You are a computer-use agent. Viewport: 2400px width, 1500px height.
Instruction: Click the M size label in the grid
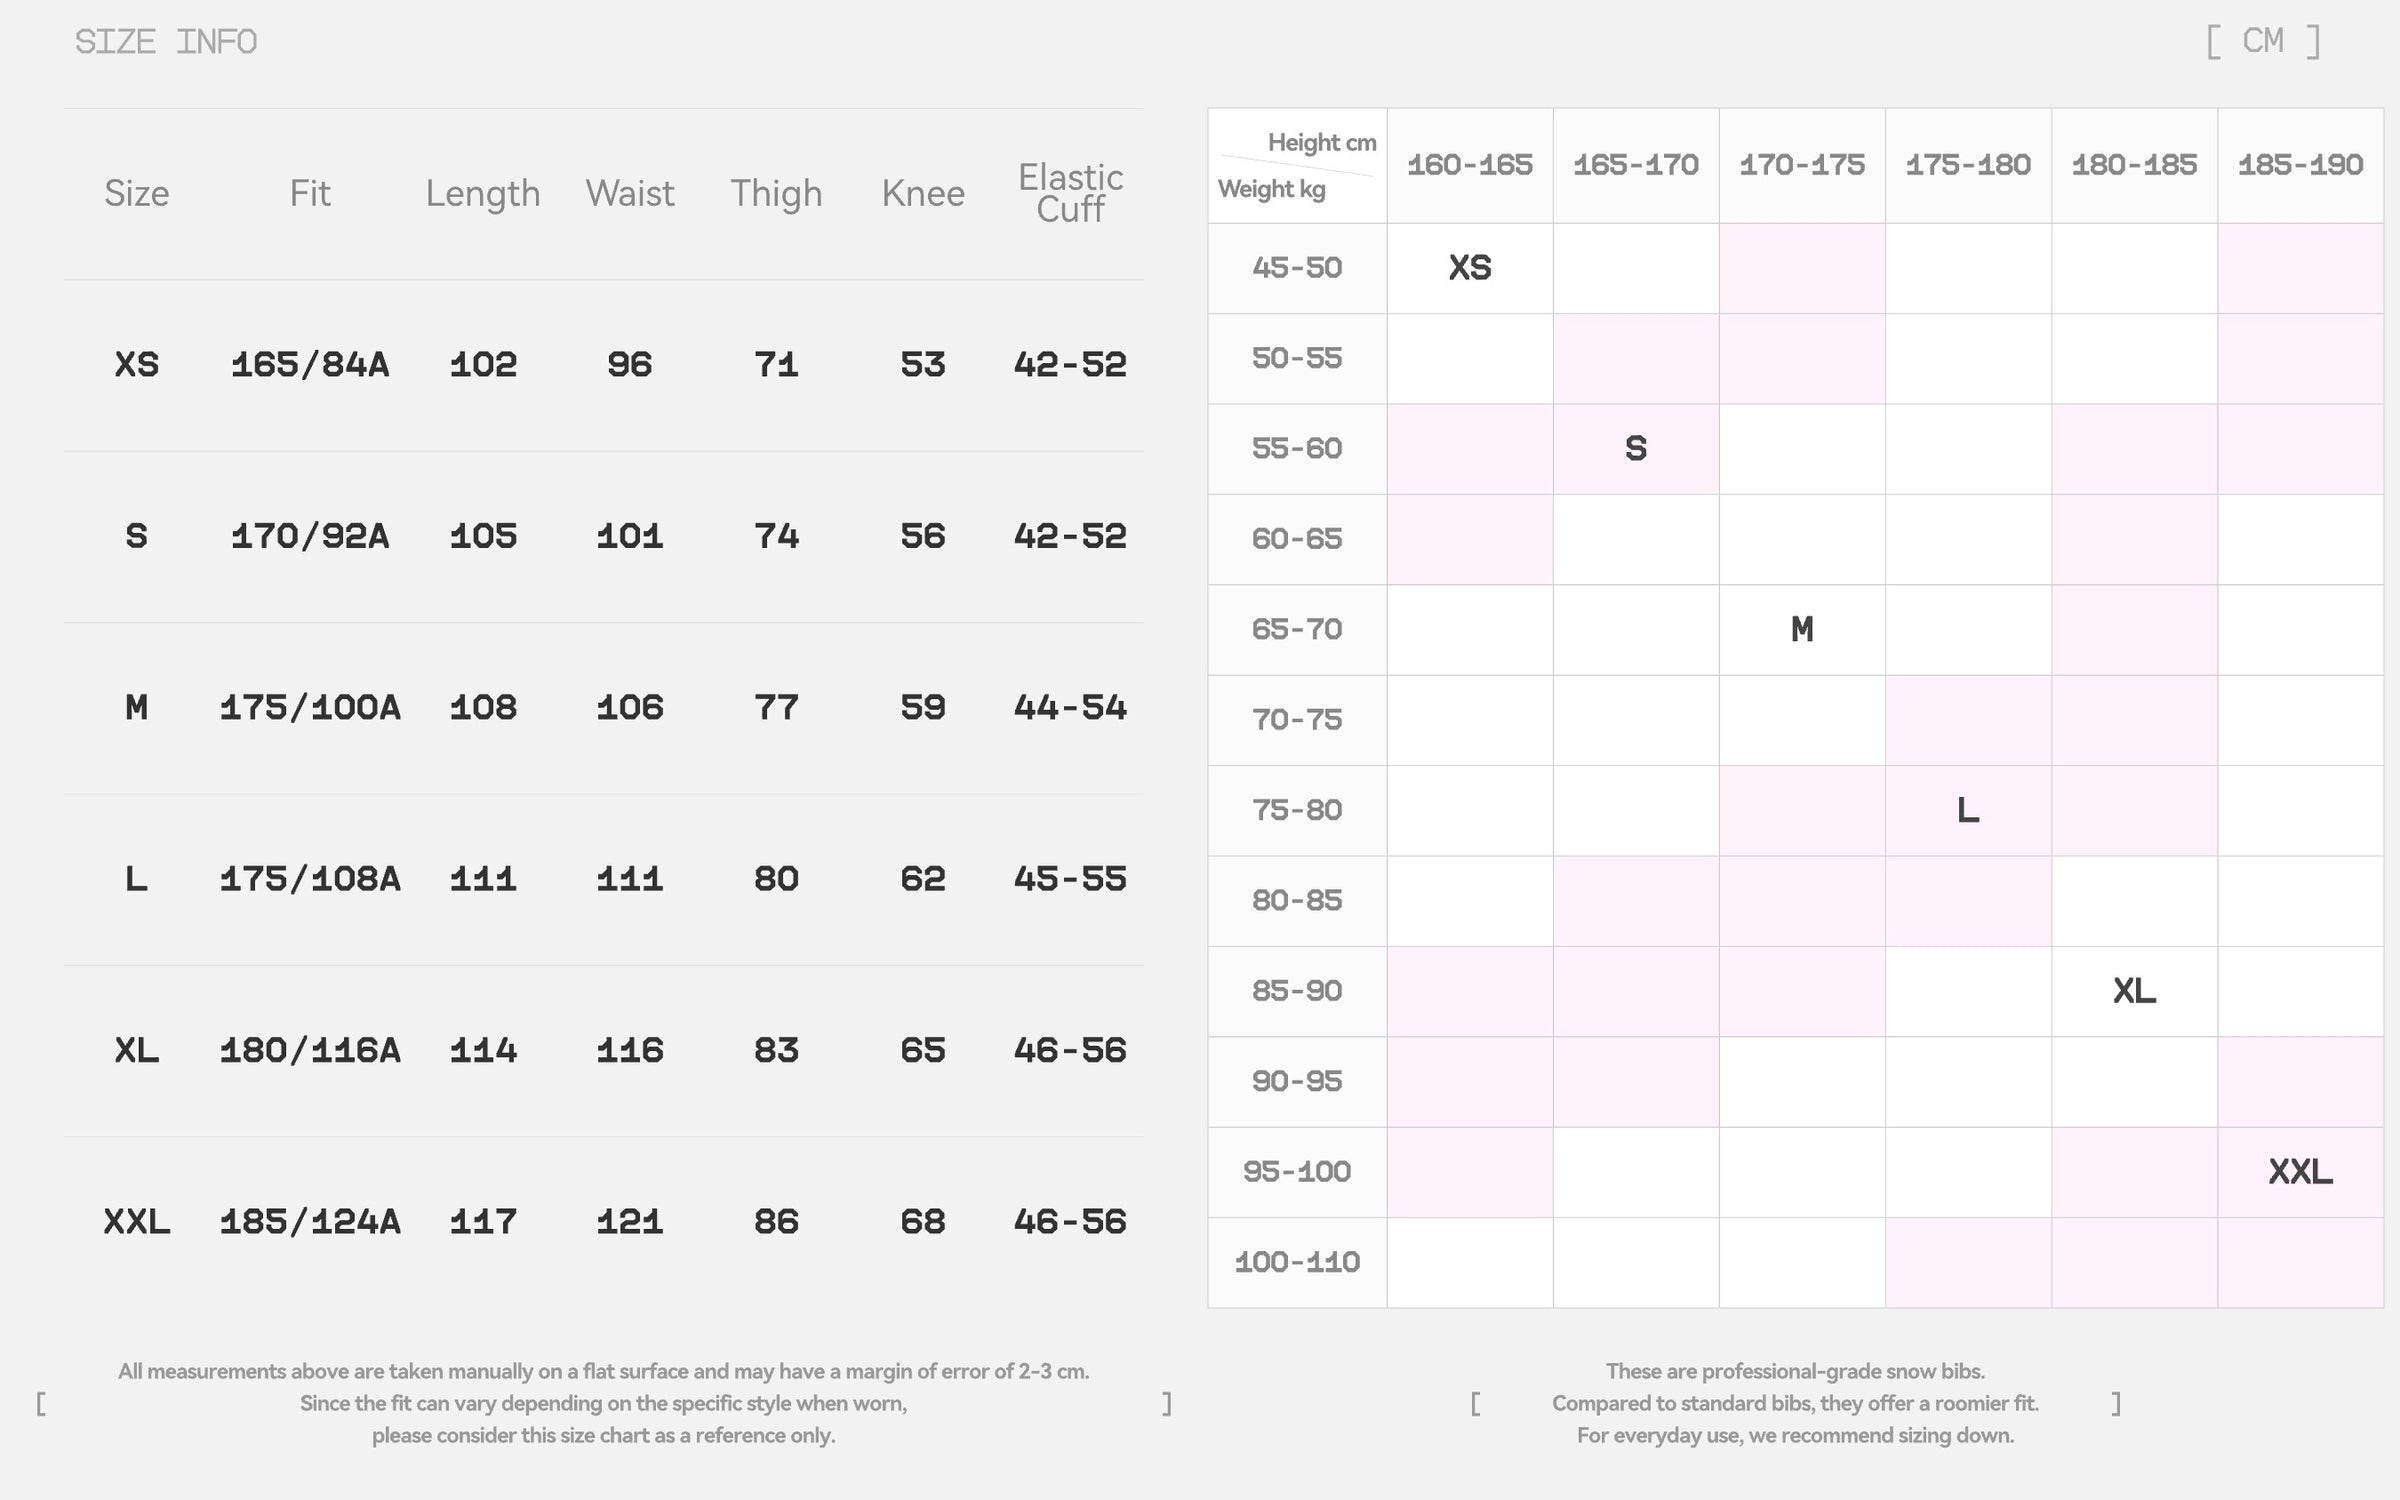click(x=1802, y=630)
